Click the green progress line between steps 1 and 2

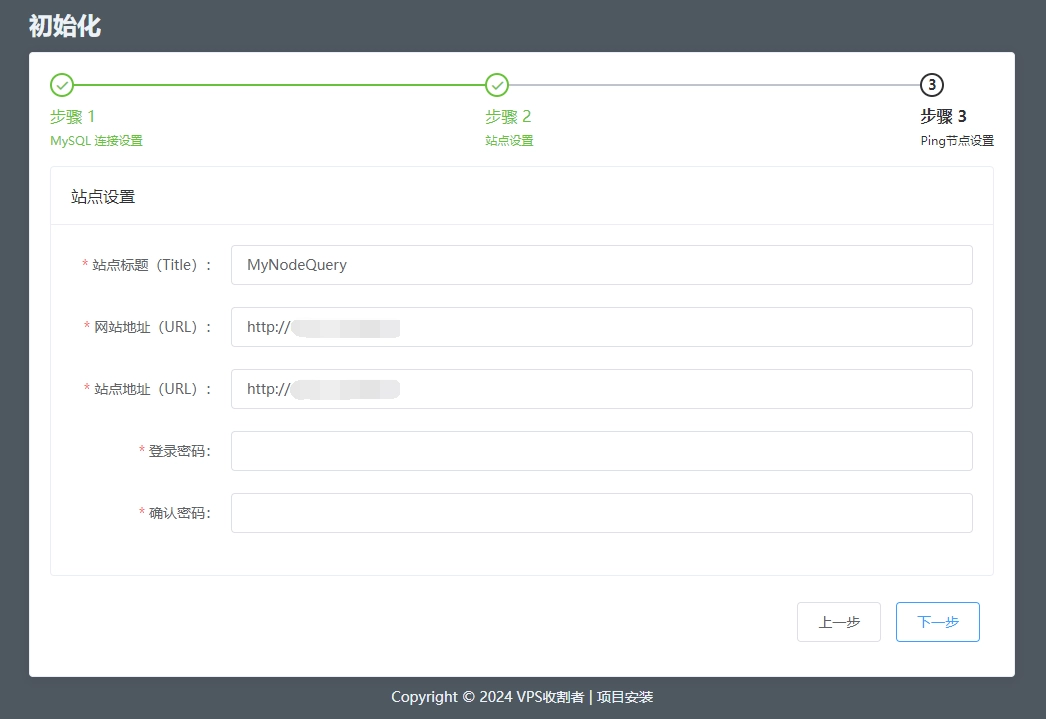click(x=279, y=85)
